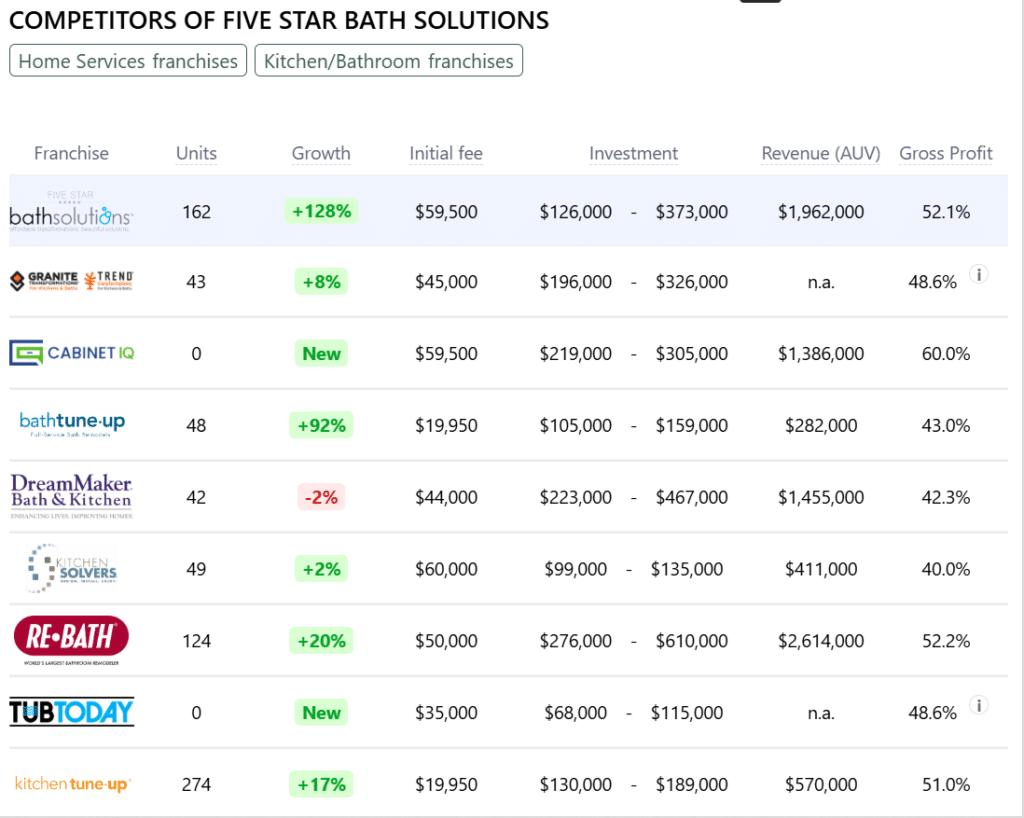Image resolution: width=1024 pixels, height=818 pixels.
Task: Click the $45,000 initial fee
Action: pos(446,281)
